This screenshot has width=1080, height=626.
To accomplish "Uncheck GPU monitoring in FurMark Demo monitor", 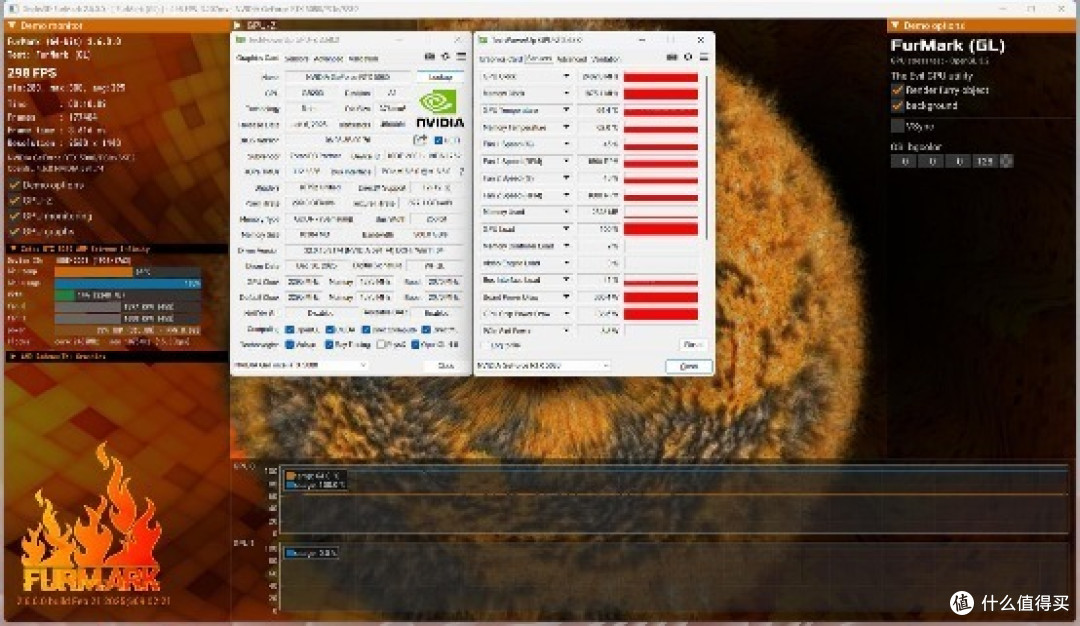I will click(14, 216).
